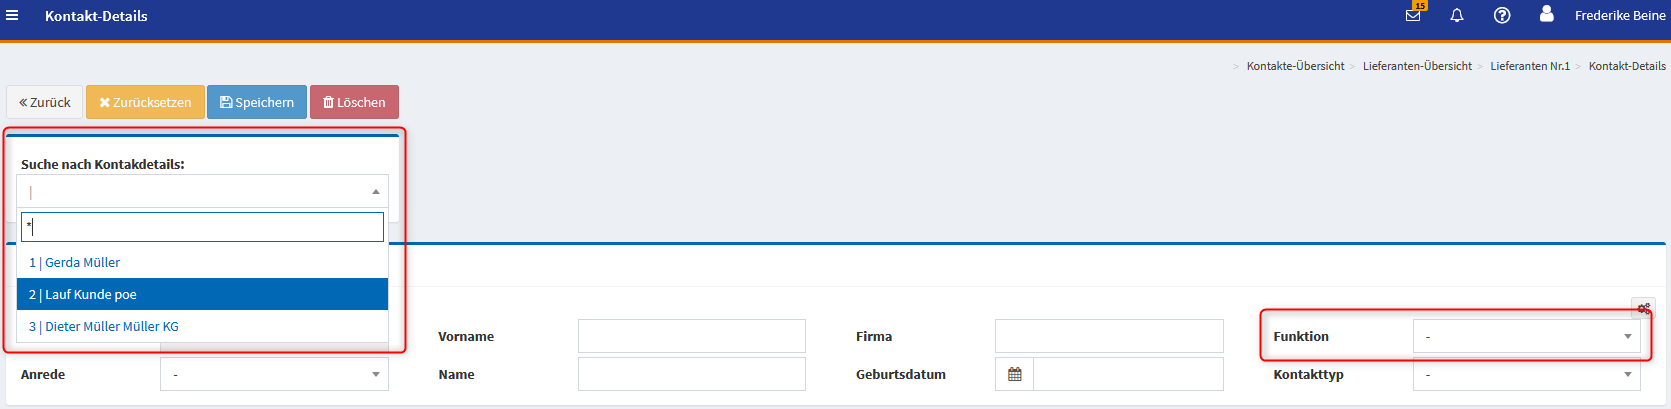Expand the Kontakttyp dropdown
1671x409 pixels.
(x=1526, y=374)
